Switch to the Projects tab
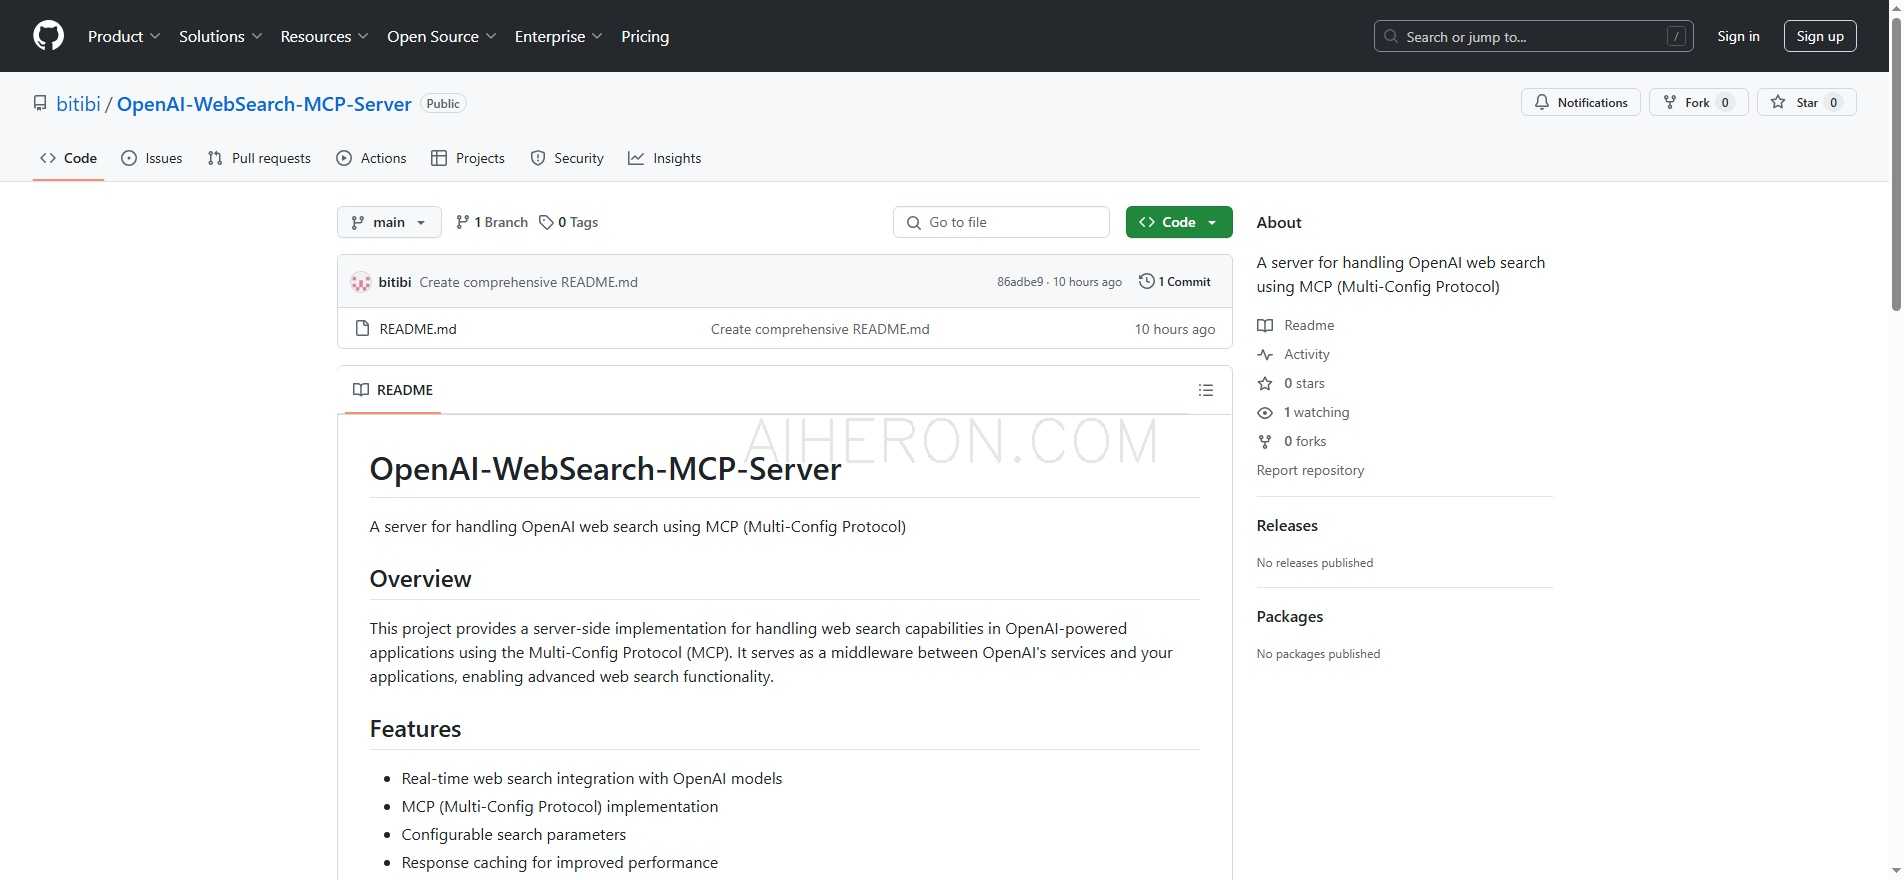1904x880 pixels. 467,158
